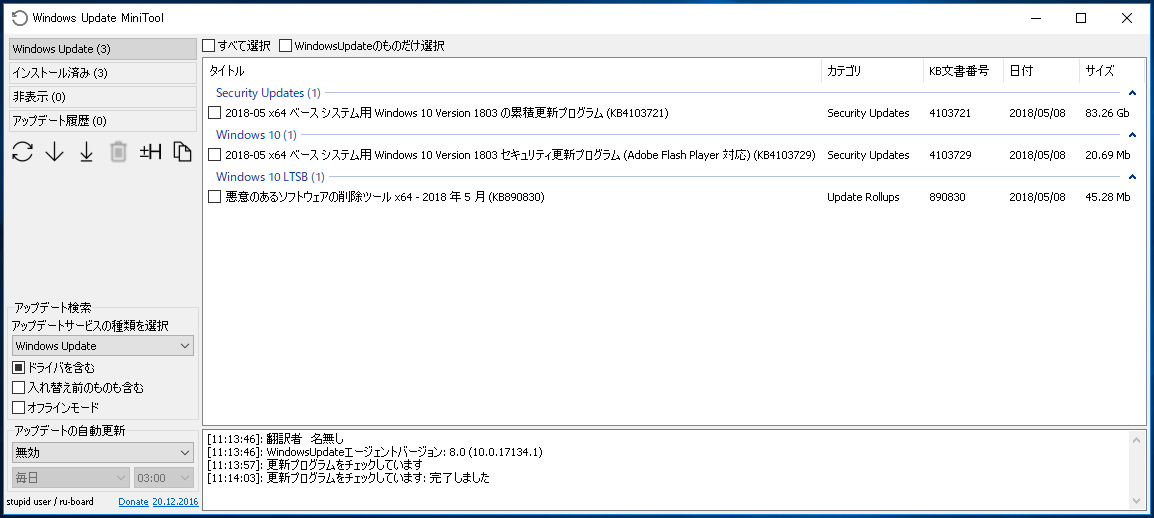The width and height of the screenshot is (1154, 518).
Task: Click the 20.69 Mb size cell
Action: click(x=1108, y=155)
